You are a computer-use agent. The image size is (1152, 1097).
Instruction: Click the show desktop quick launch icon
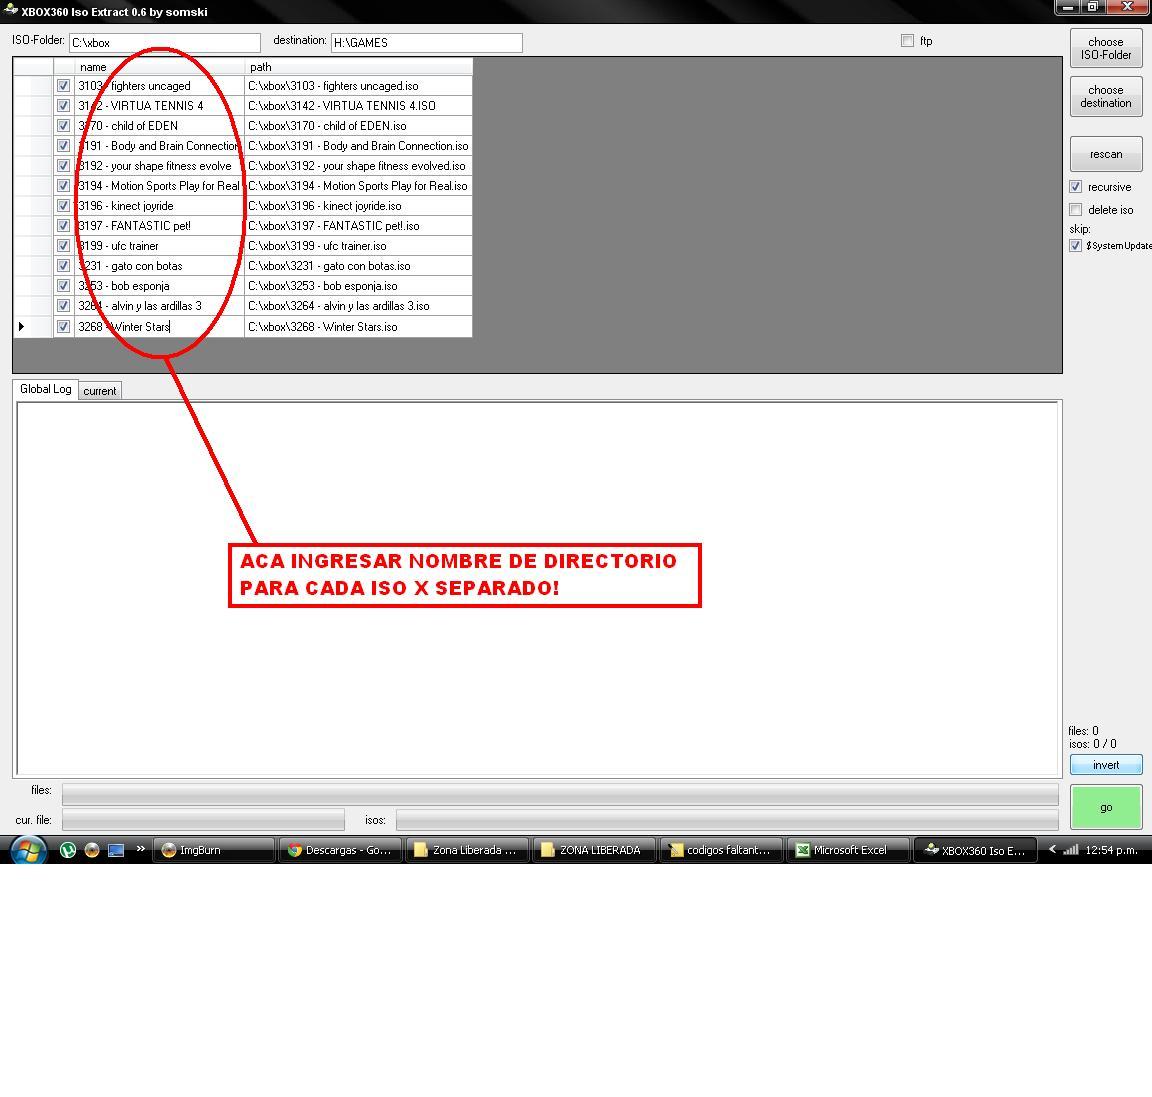coord(115,850)
